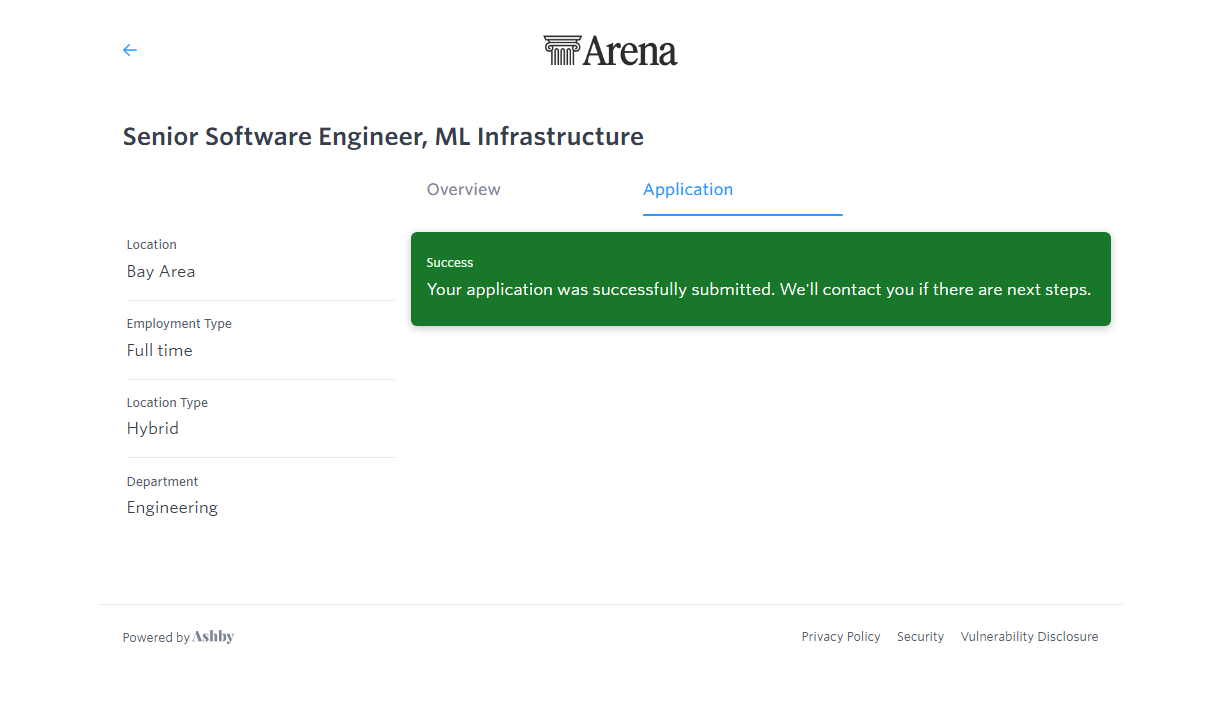Click the Ashby logo in footer
The height and width of the screenshot is (721, 1221).
213,637
